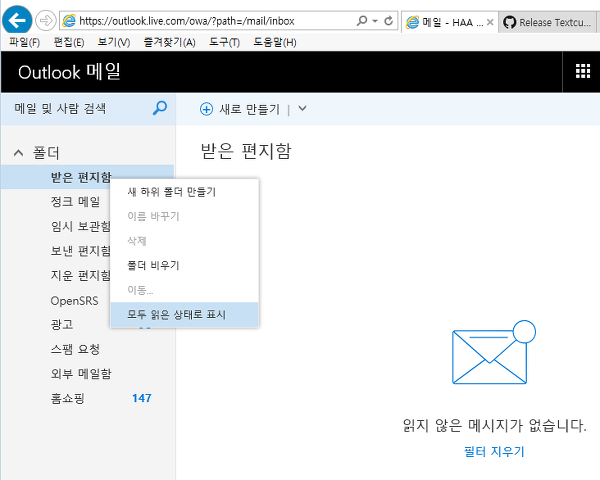Close the 메일 - HAA browser tab
Screen dimensions: 600x480
pyautogui.click(x=490, y=22)
